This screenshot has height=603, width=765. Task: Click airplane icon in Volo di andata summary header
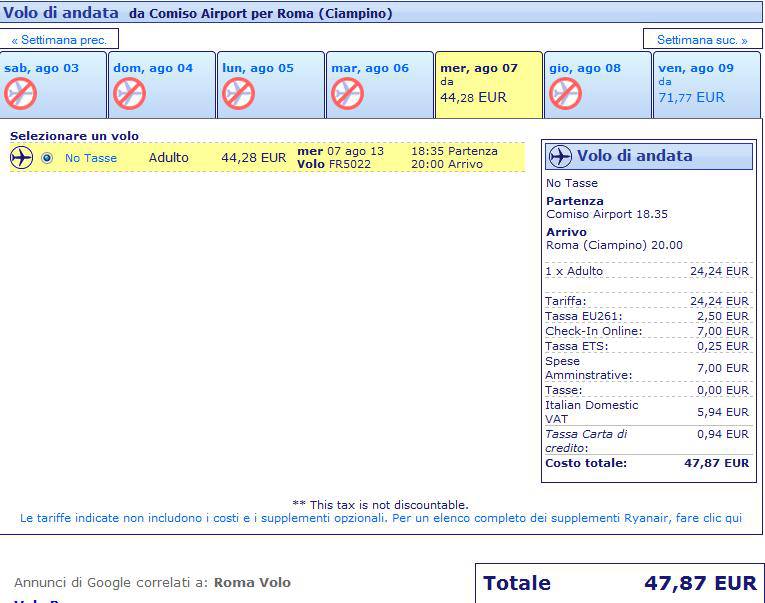point(560,157)
